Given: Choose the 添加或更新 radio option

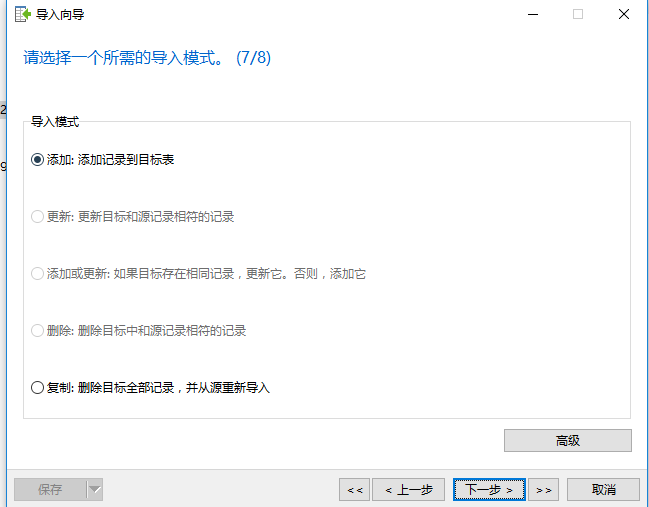Looking at the screenshot, I should (37, 274).
